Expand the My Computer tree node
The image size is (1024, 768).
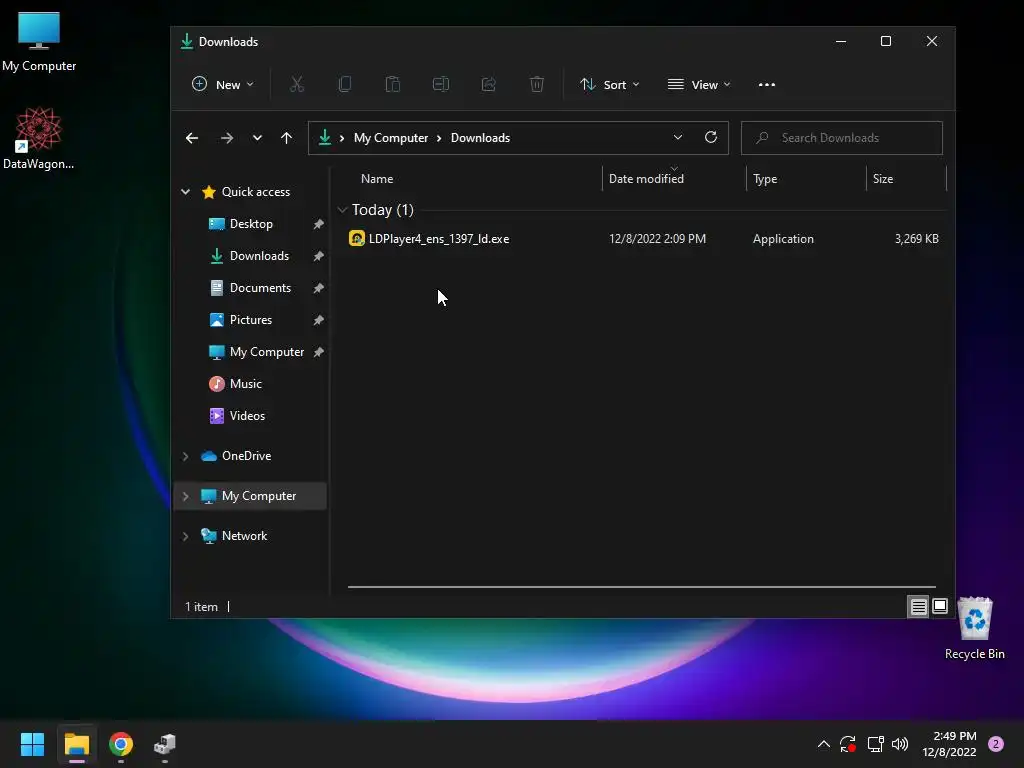coord(185,496)
